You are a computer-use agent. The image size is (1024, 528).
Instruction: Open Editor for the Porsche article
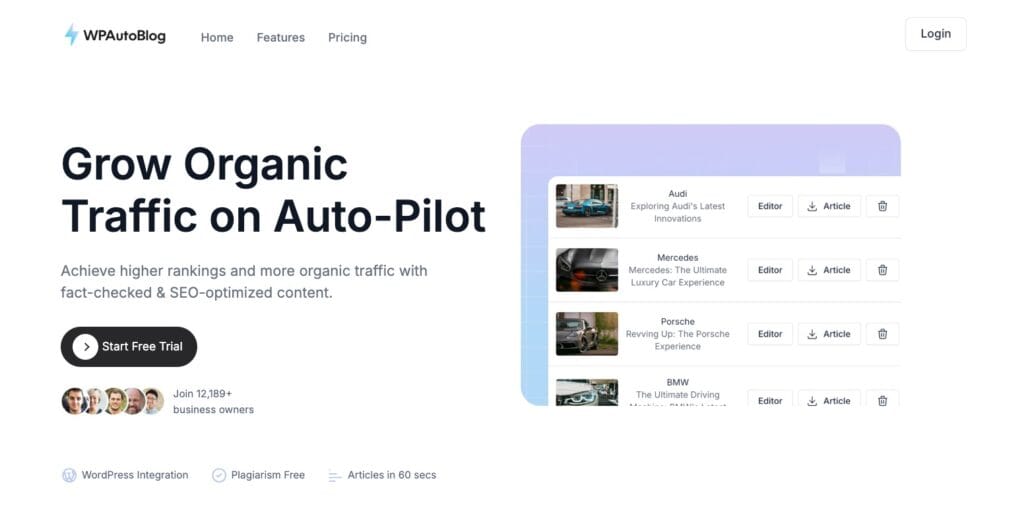coord(770,334)
